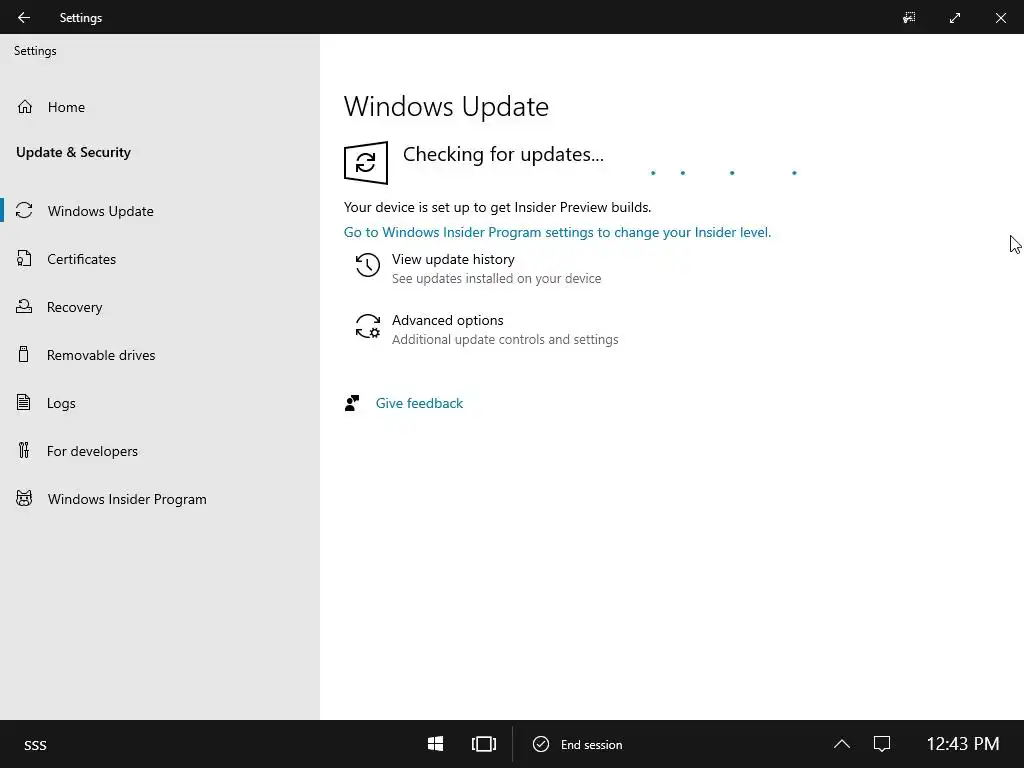Click the remote display icon in title bar
Viewport: 1024px width, 768px height.
(x=909, y=18)
